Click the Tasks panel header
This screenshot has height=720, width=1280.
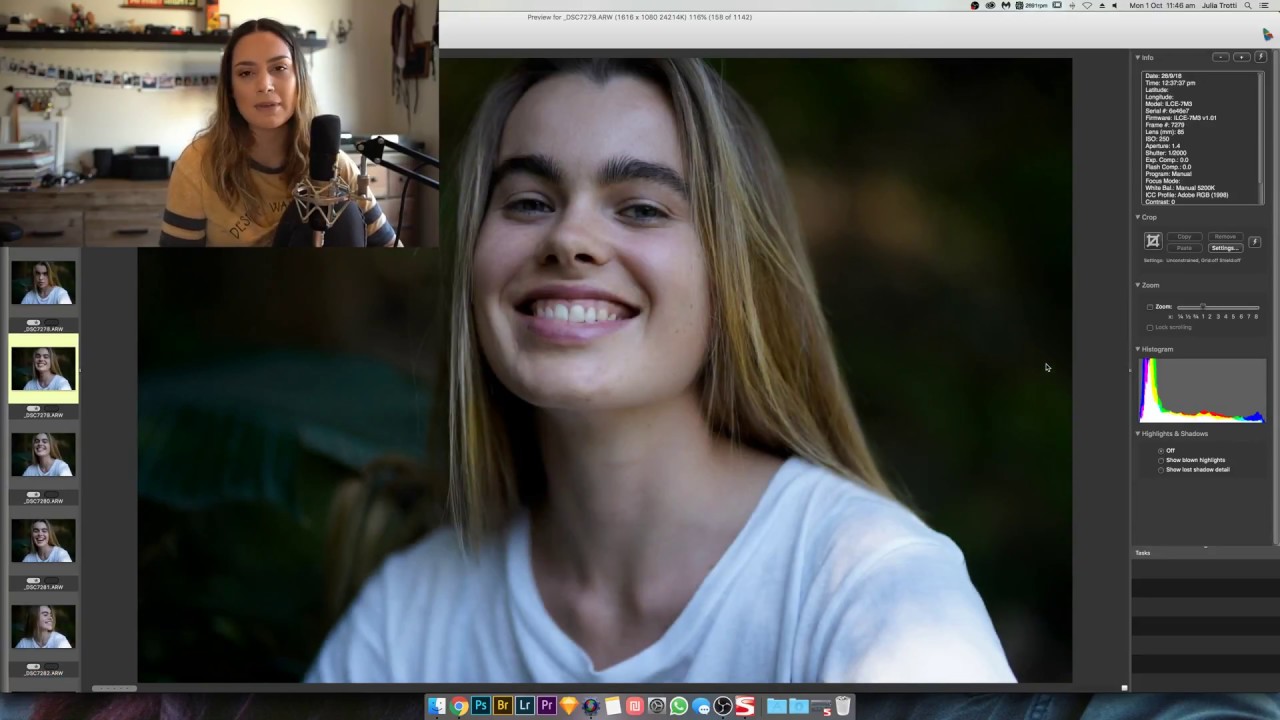[x=1205, y=553]
